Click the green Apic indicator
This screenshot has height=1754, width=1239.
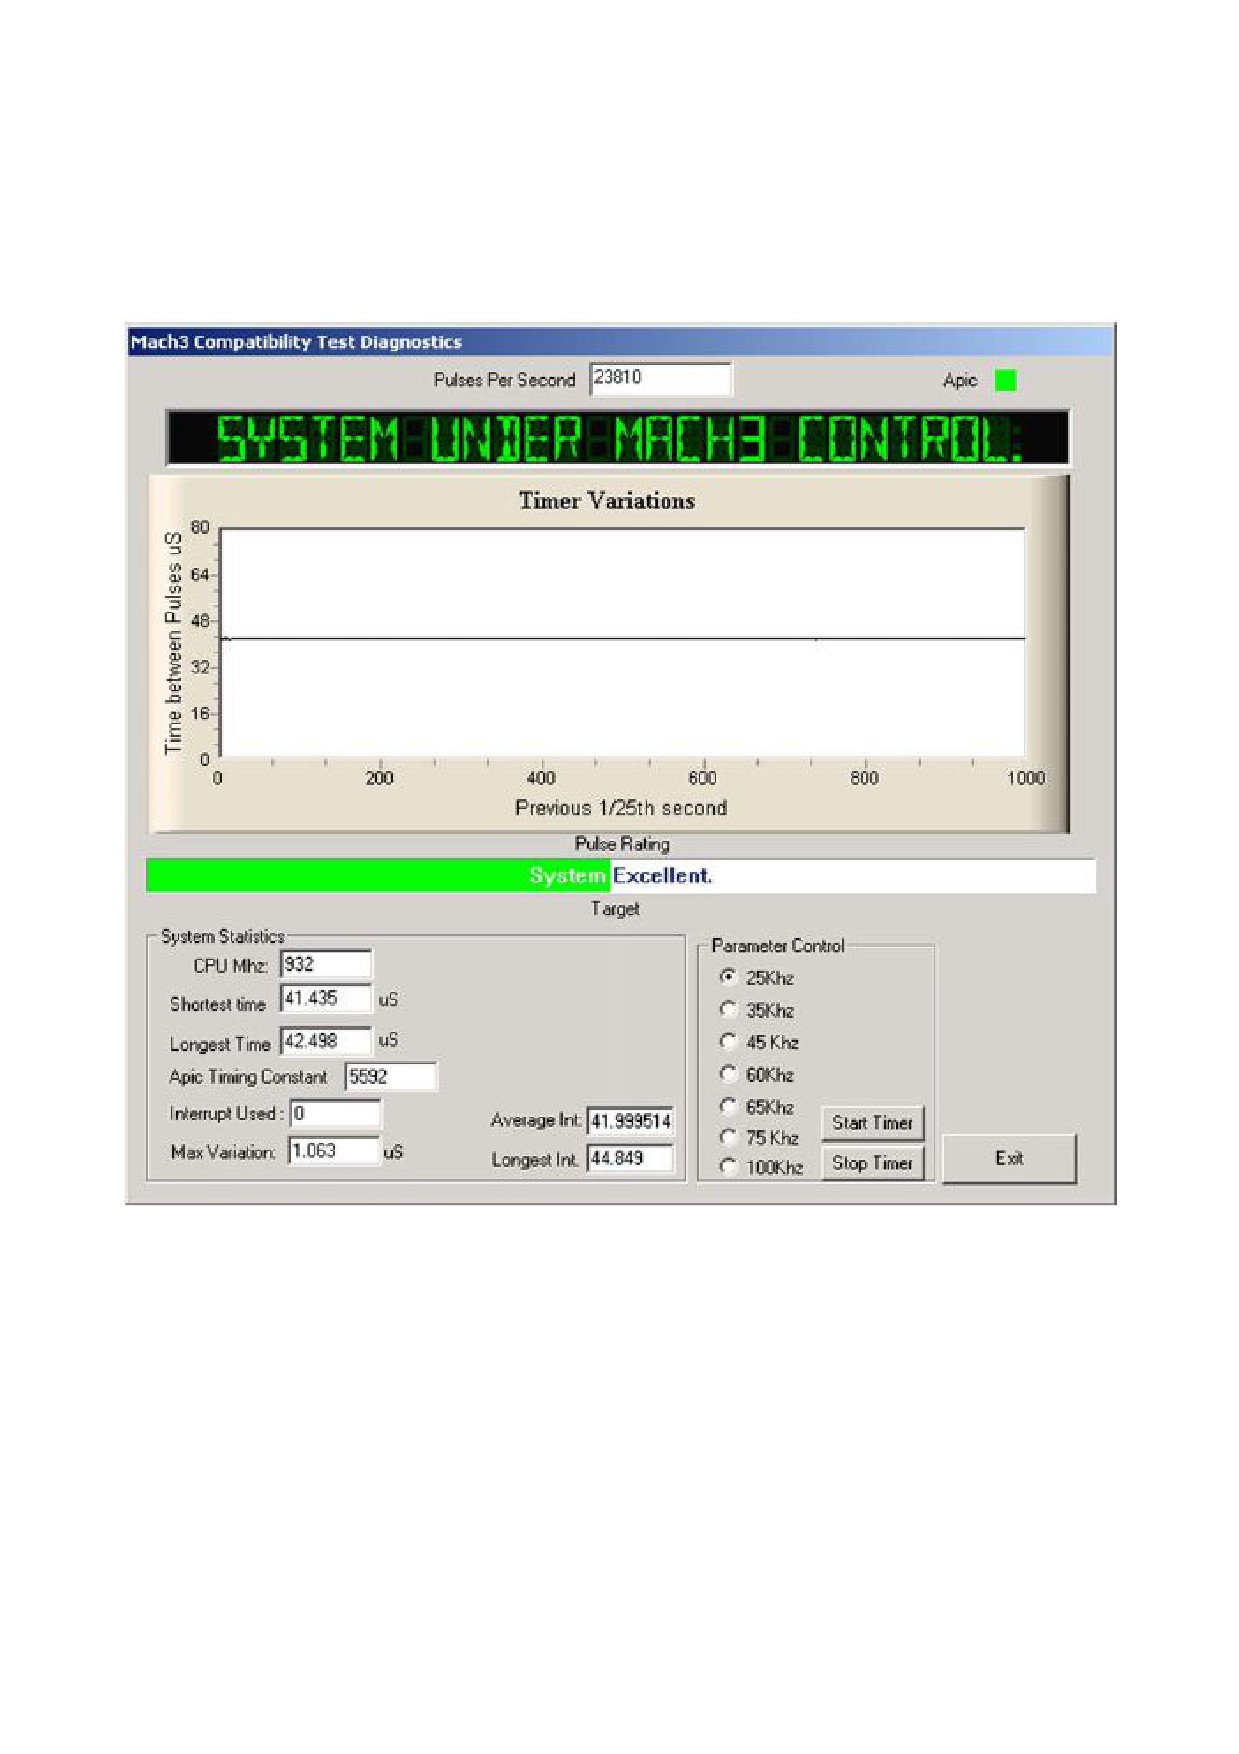(1005, 380)
